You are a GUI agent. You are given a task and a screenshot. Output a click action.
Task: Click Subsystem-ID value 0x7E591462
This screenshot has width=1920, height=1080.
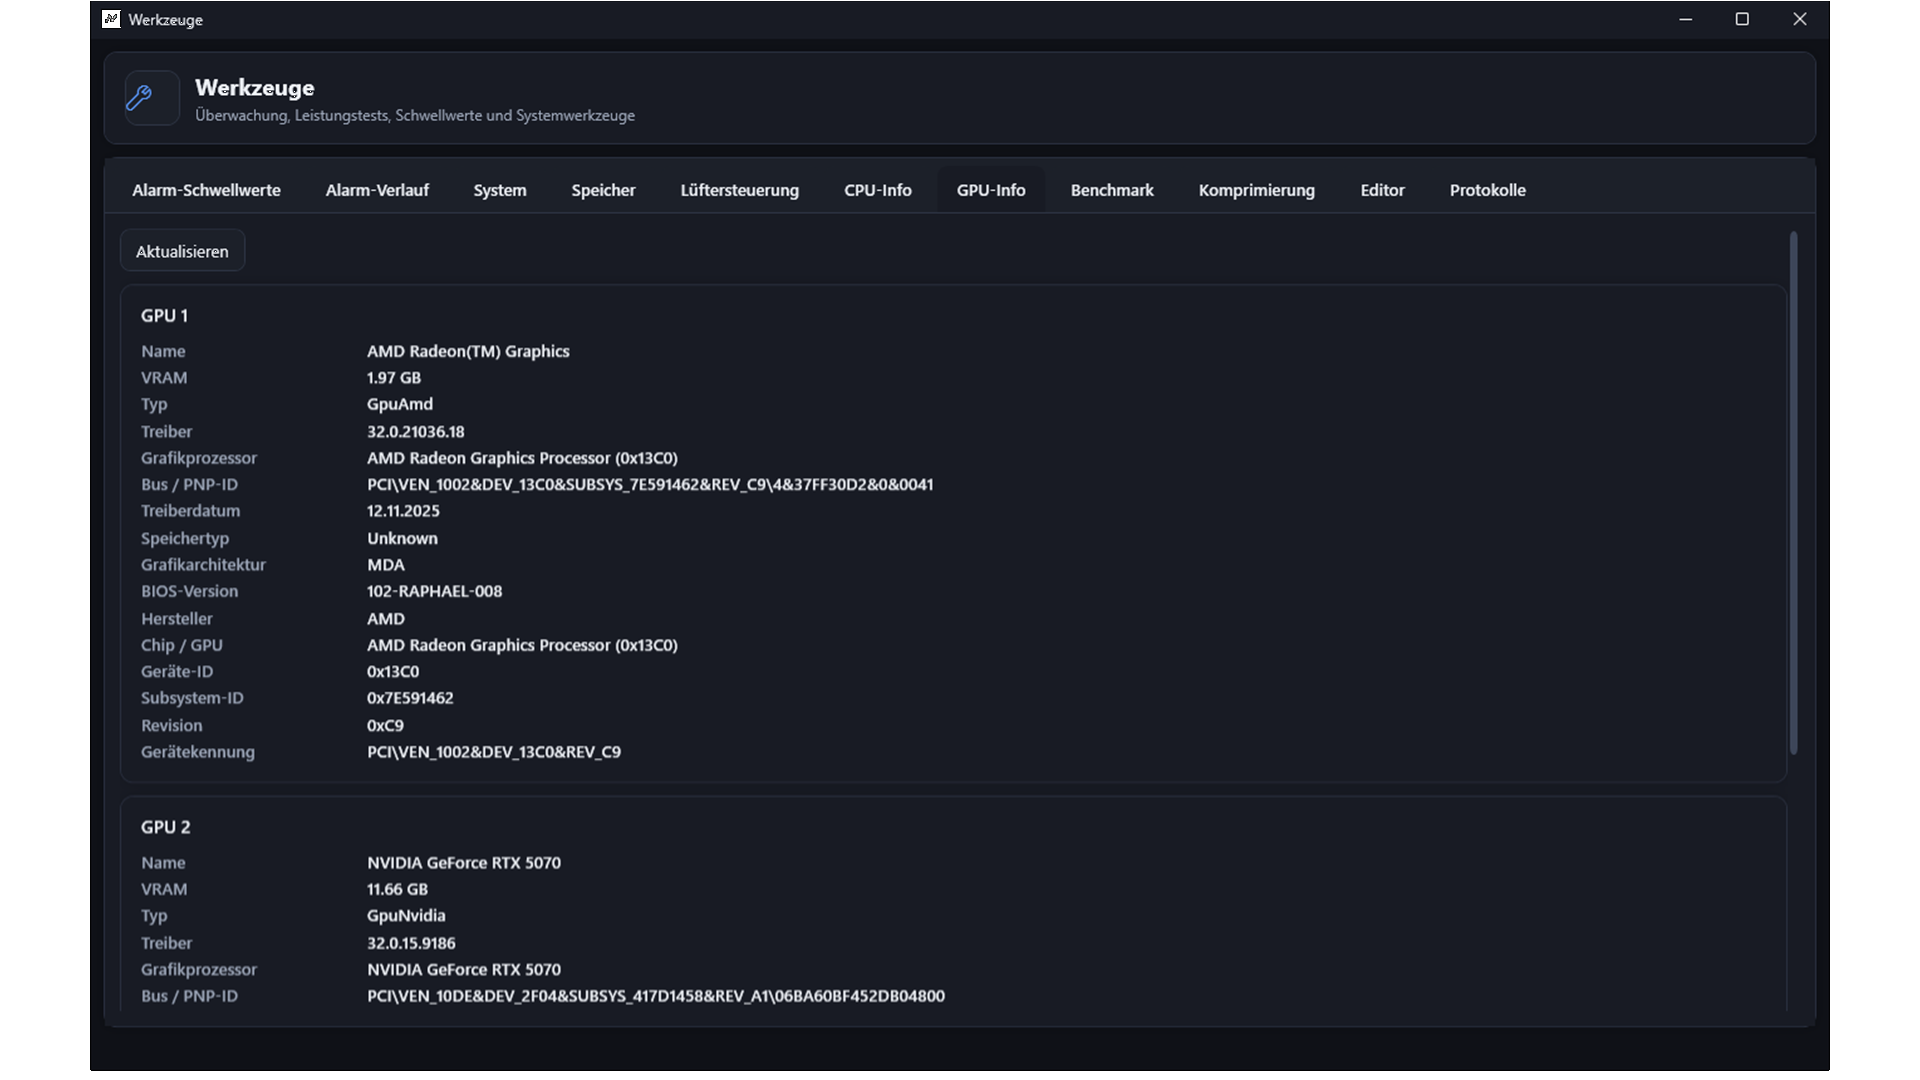(410, 698)
